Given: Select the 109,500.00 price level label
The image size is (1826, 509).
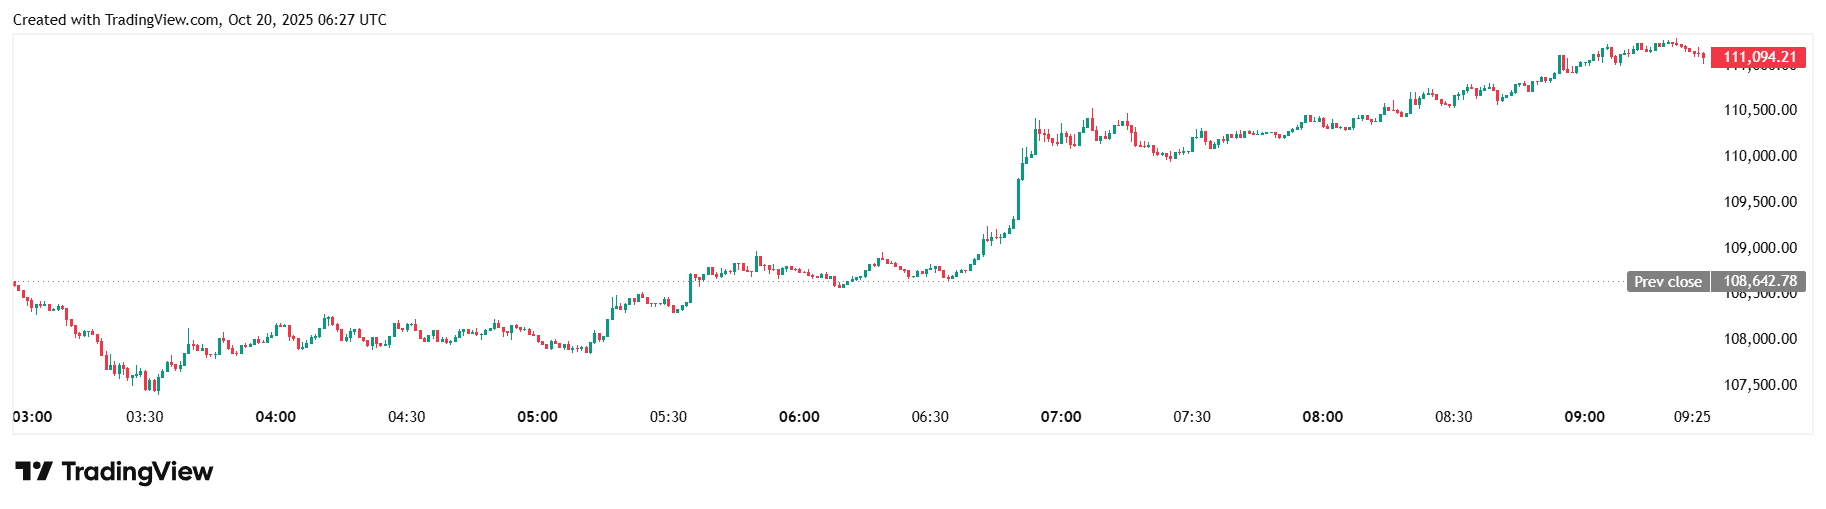Looking at the screenshot, I should click(1759, 202).
